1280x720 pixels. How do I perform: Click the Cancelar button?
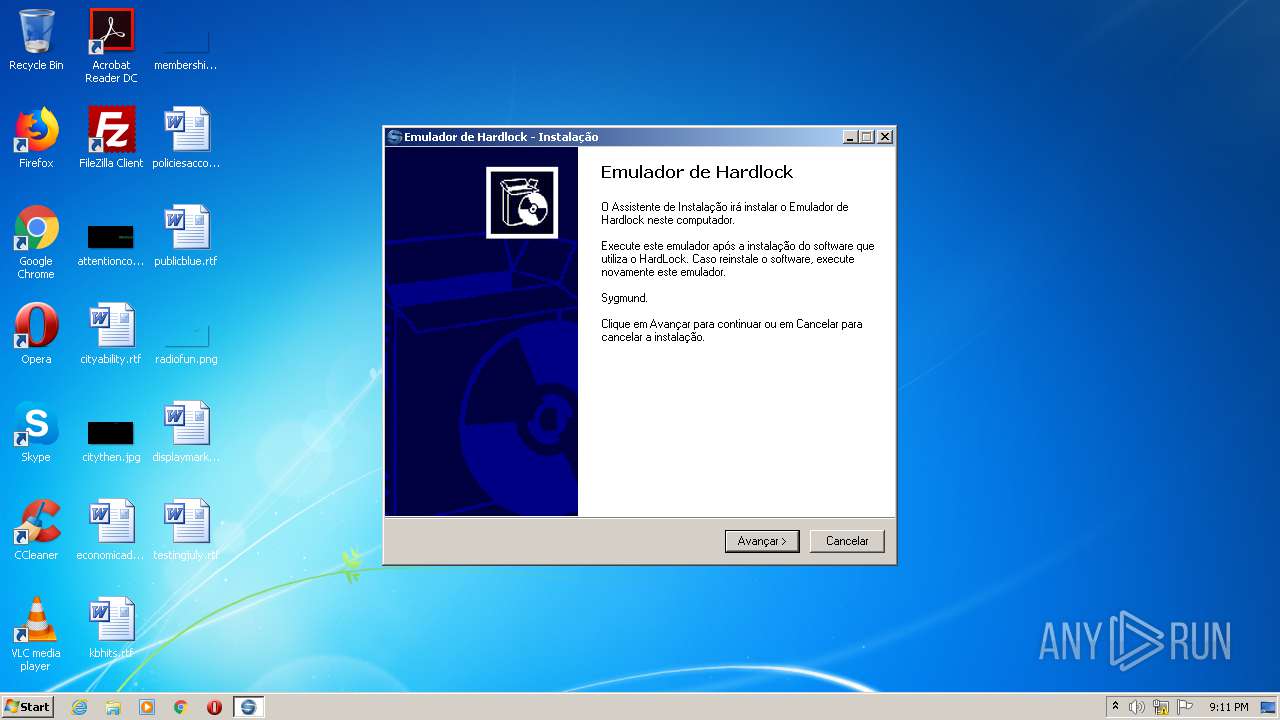point(847,541)
